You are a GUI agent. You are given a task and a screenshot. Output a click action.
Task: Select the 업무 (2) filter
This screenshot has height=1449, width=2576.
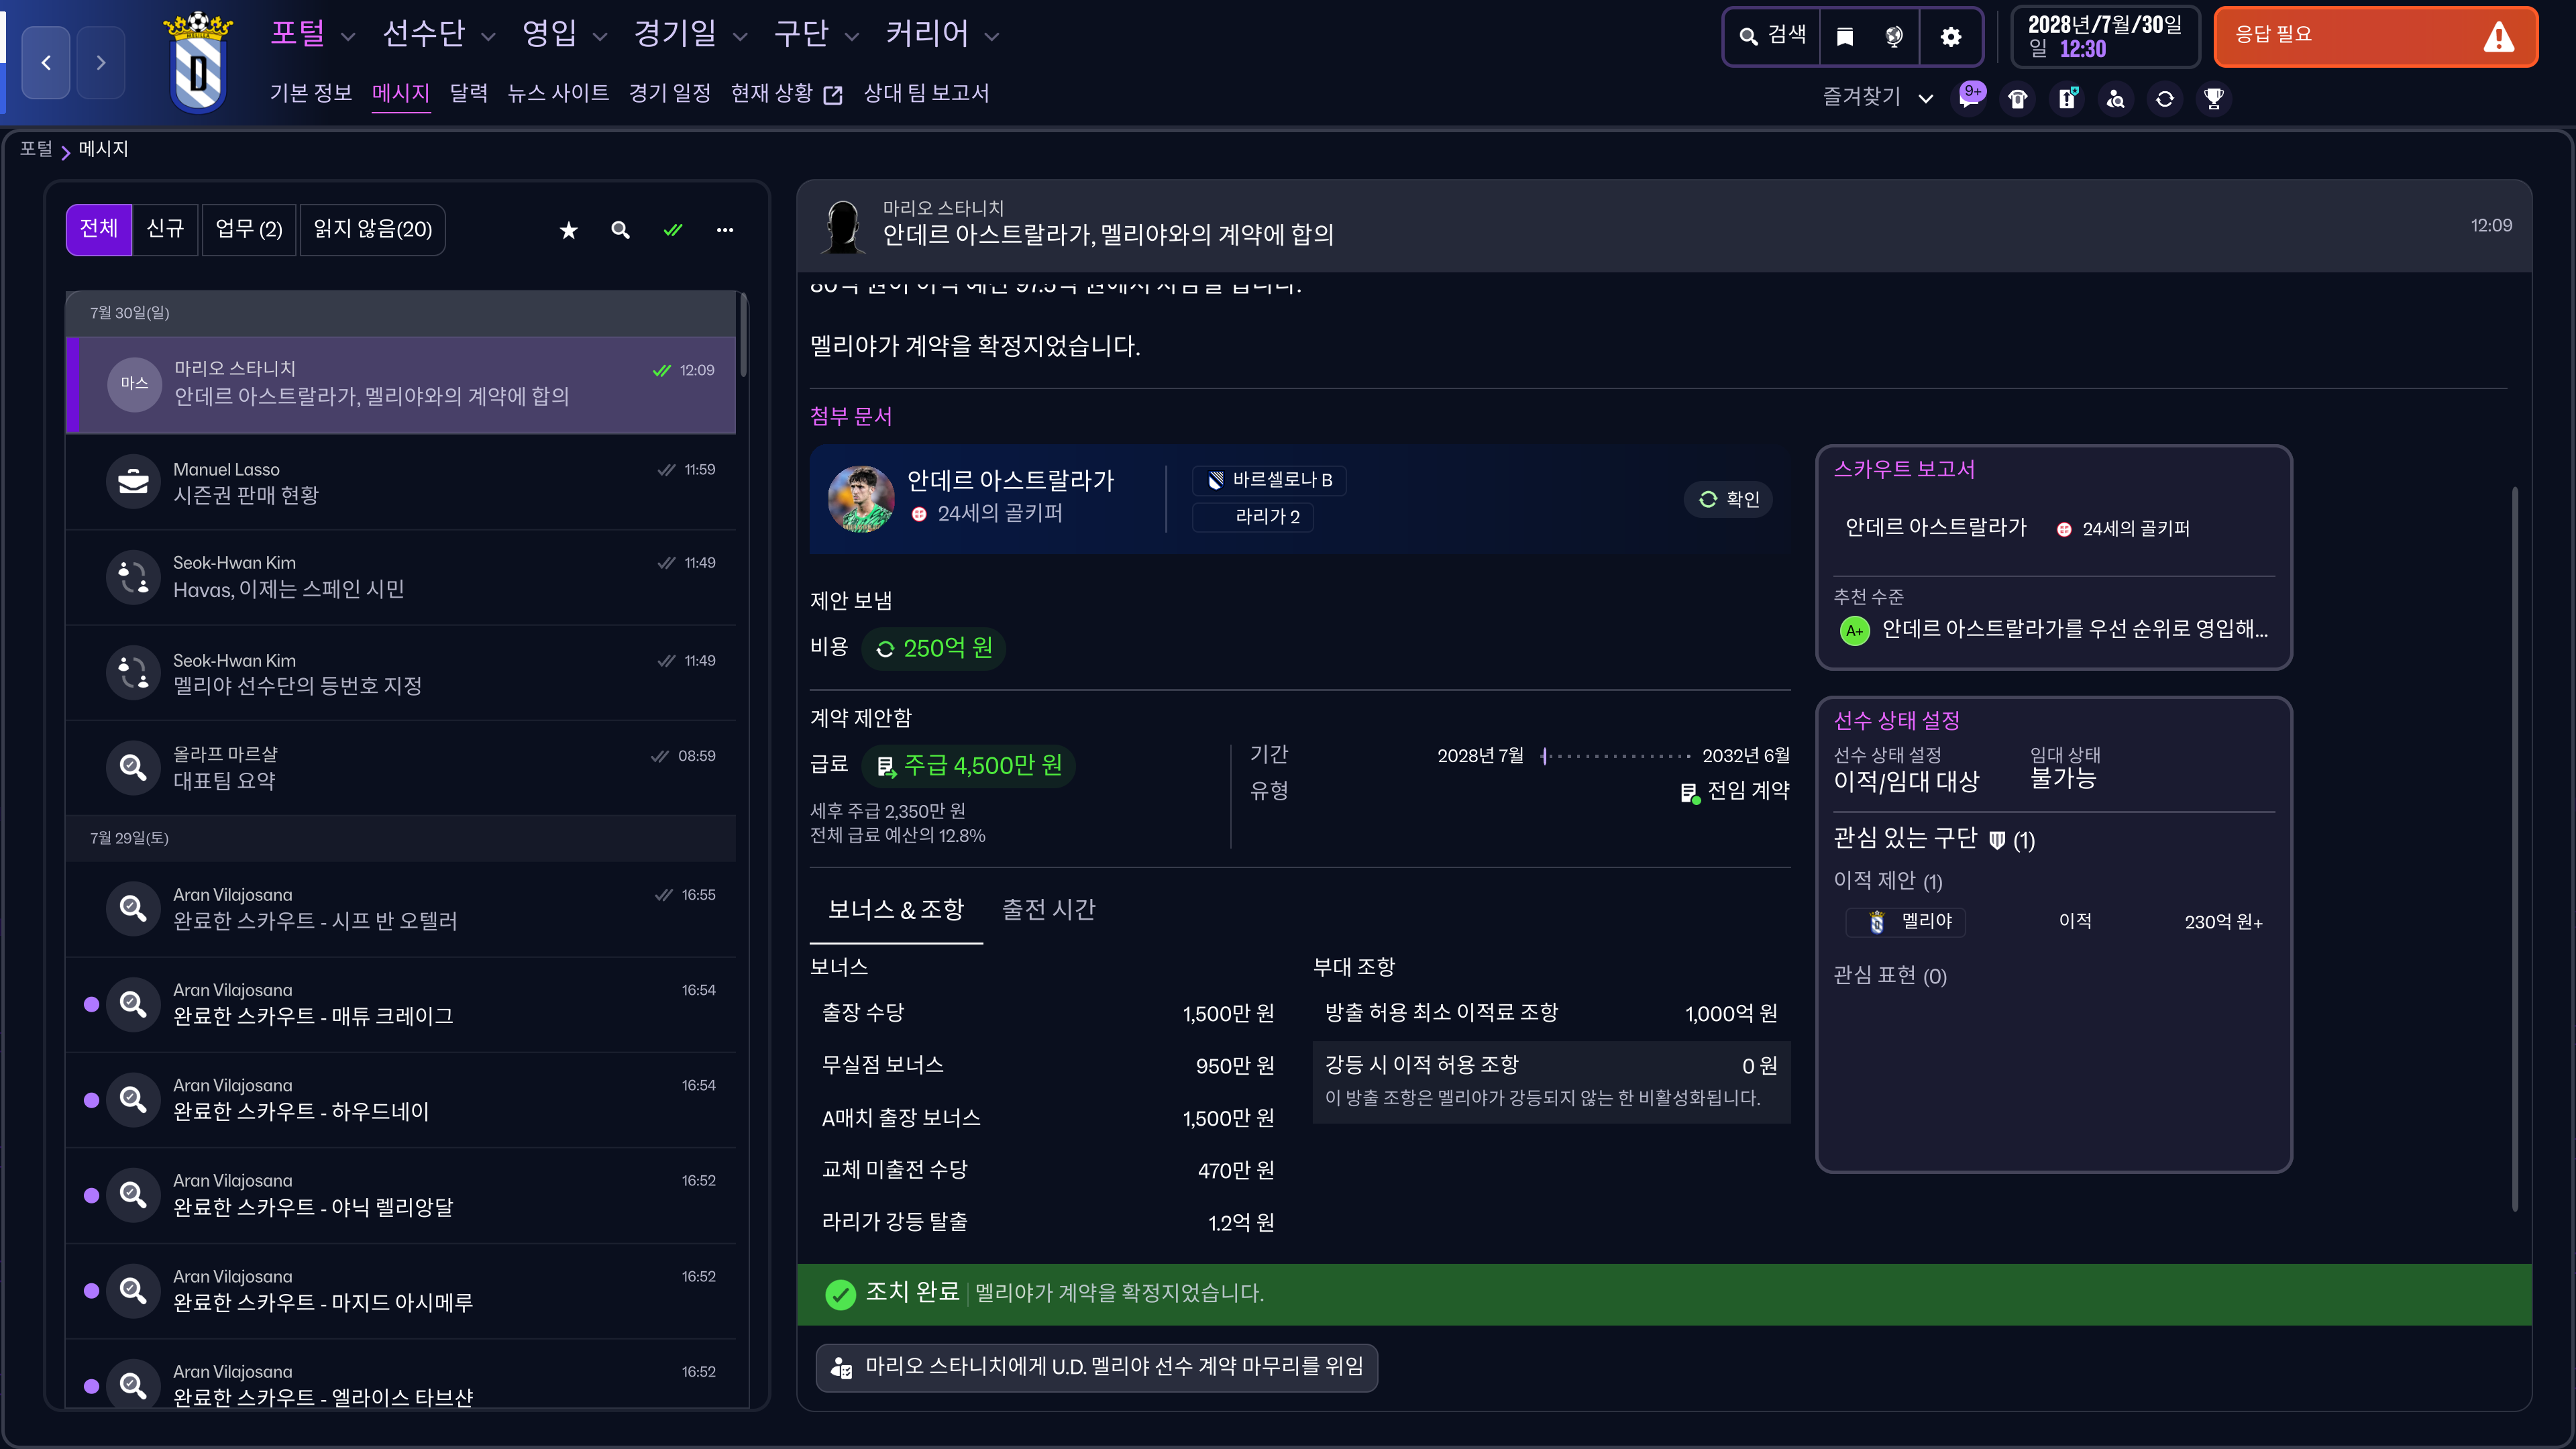tap(248, 229)
